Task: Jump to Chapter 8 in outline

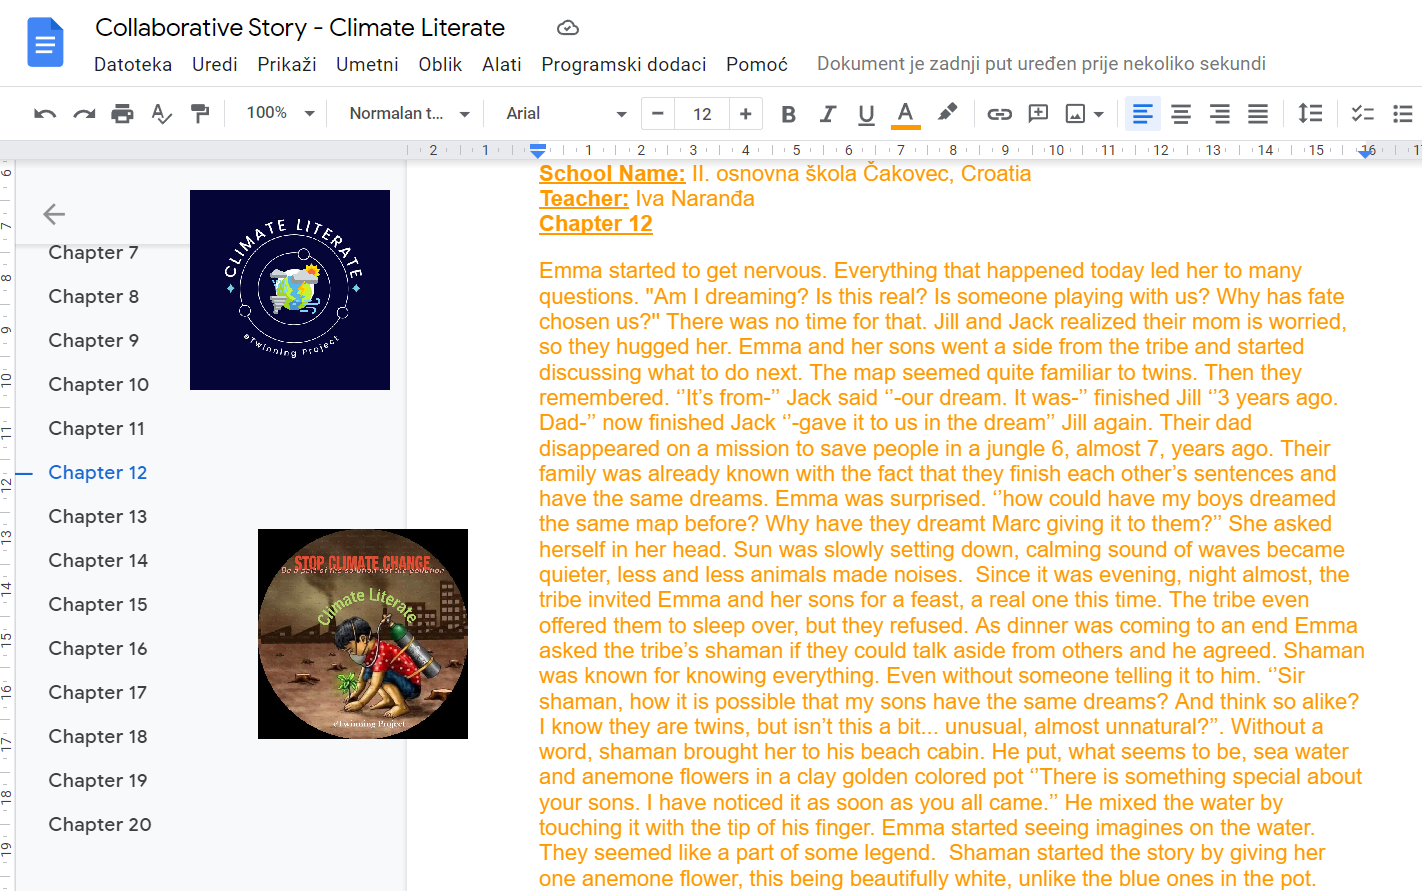Action: tap(94, 297)
